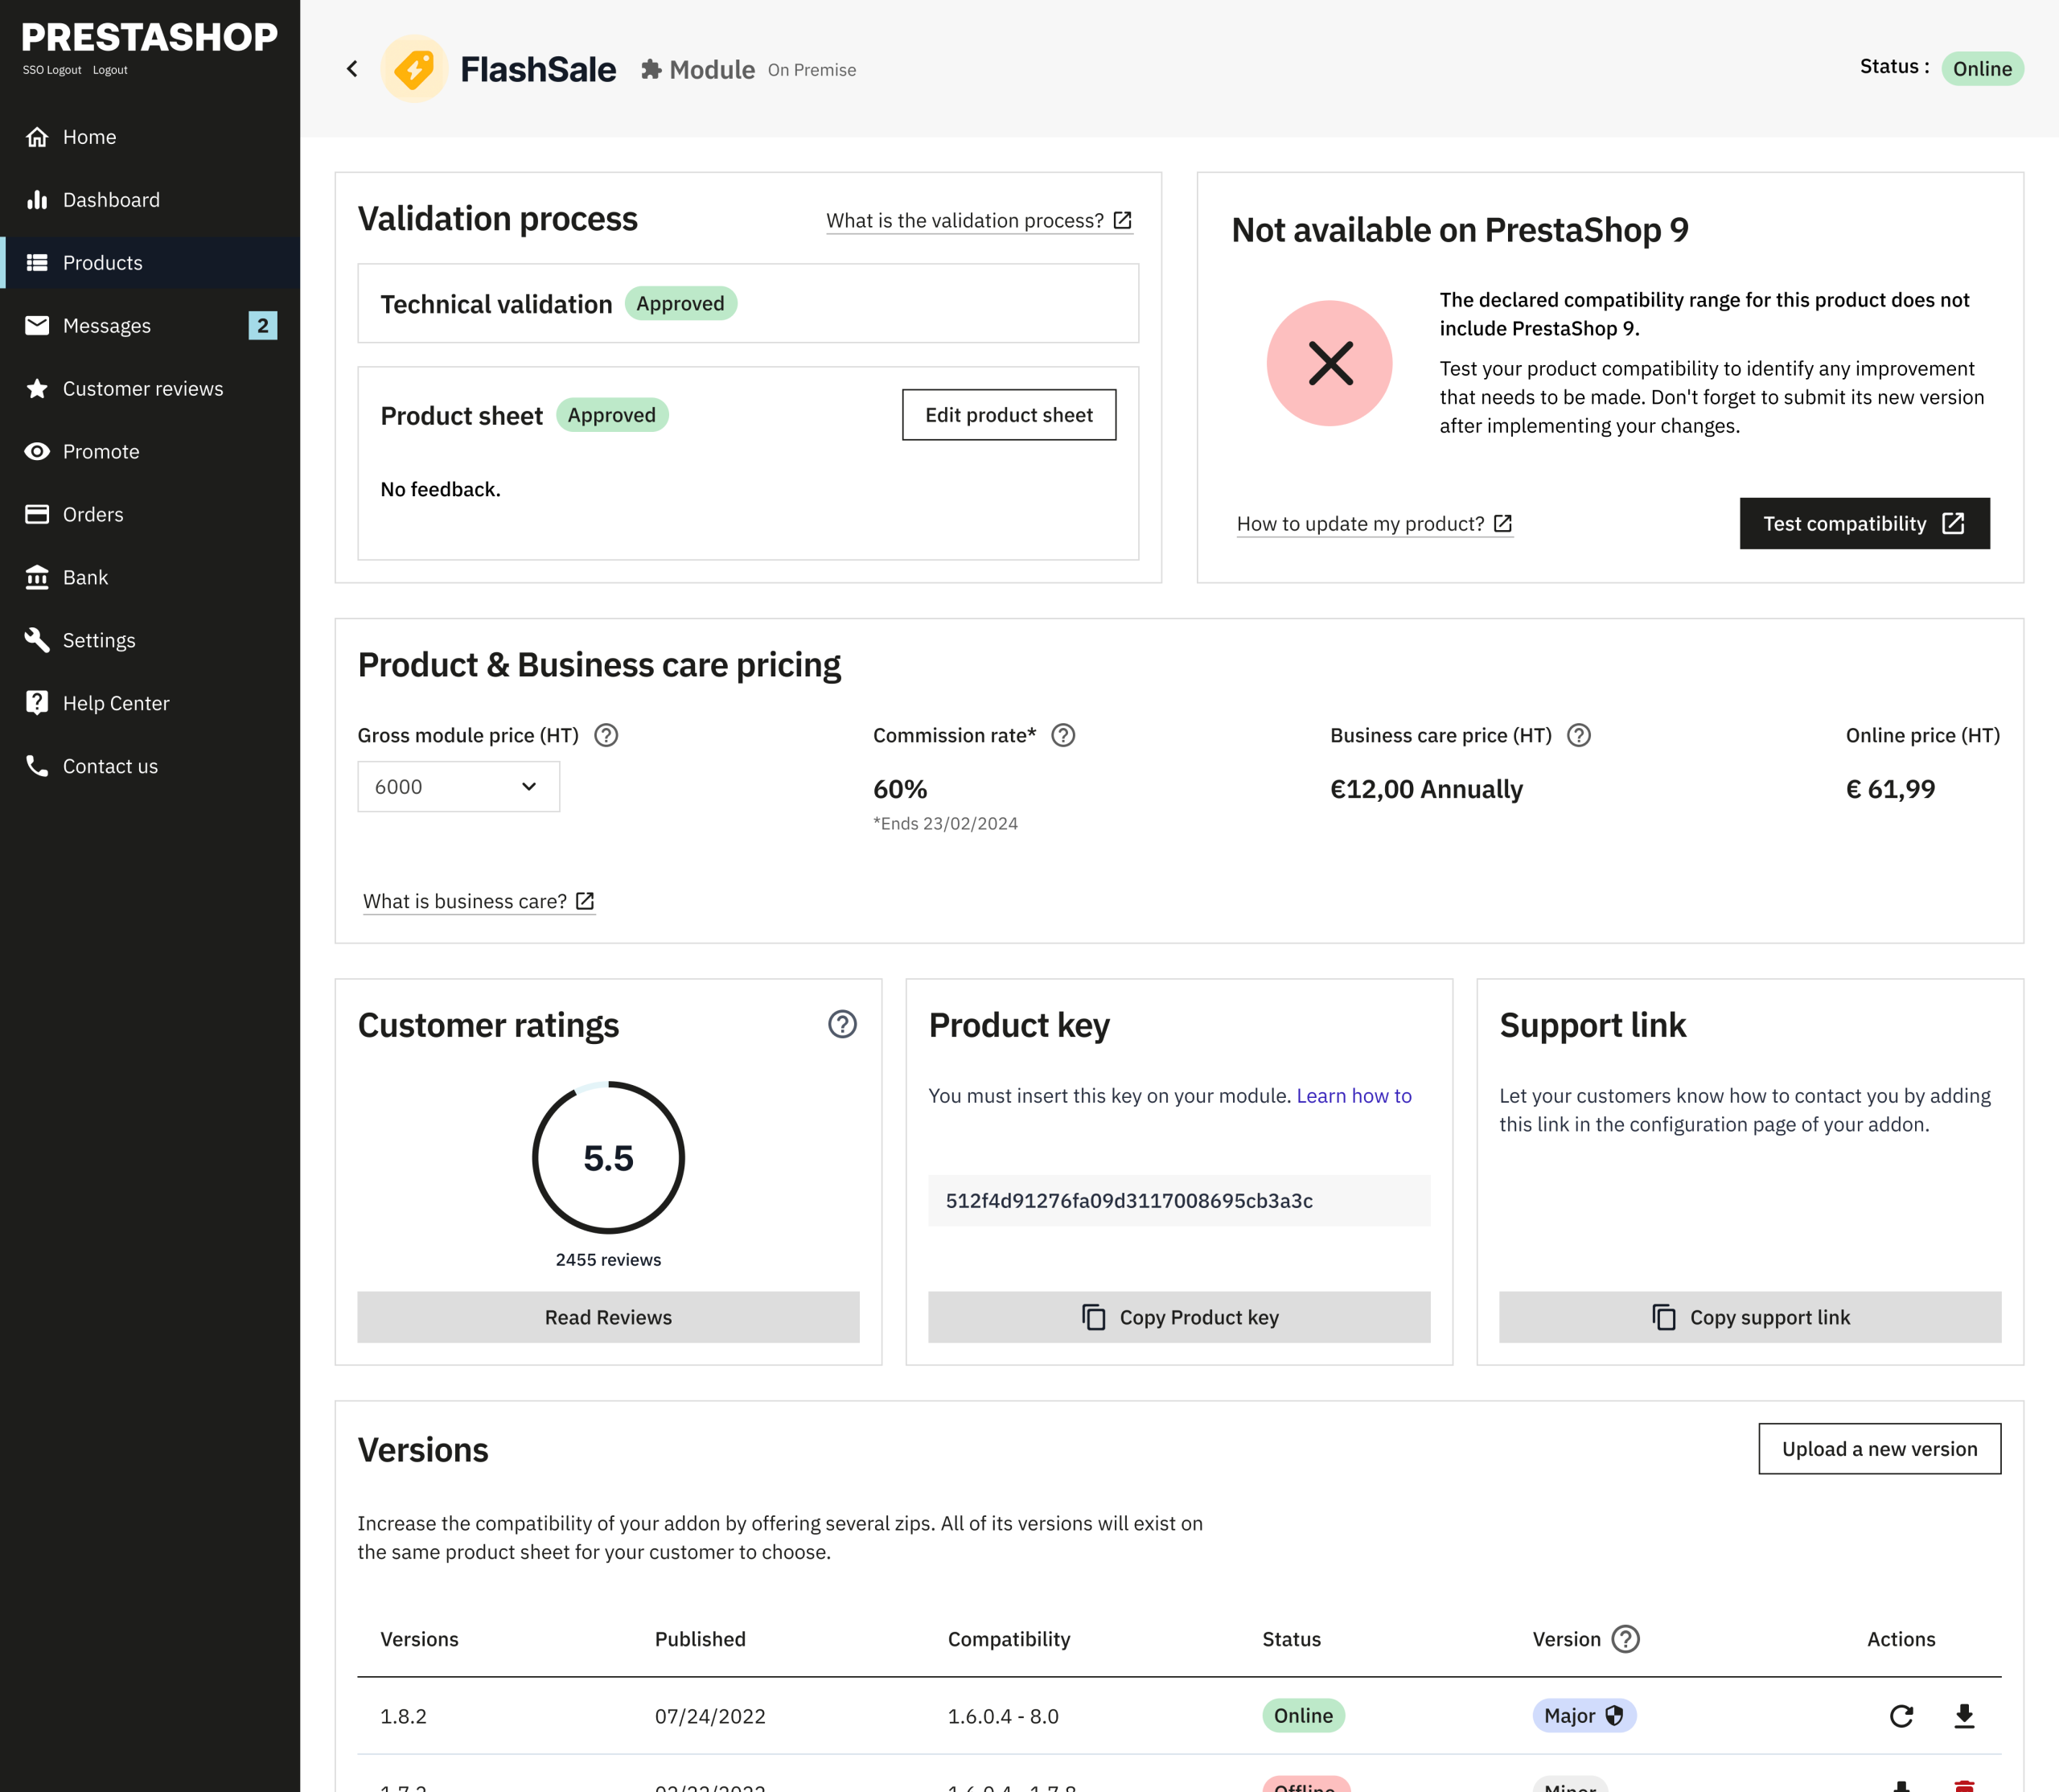
Task: Click the Customer ratings help icon
Action: tap(842, 1024)
